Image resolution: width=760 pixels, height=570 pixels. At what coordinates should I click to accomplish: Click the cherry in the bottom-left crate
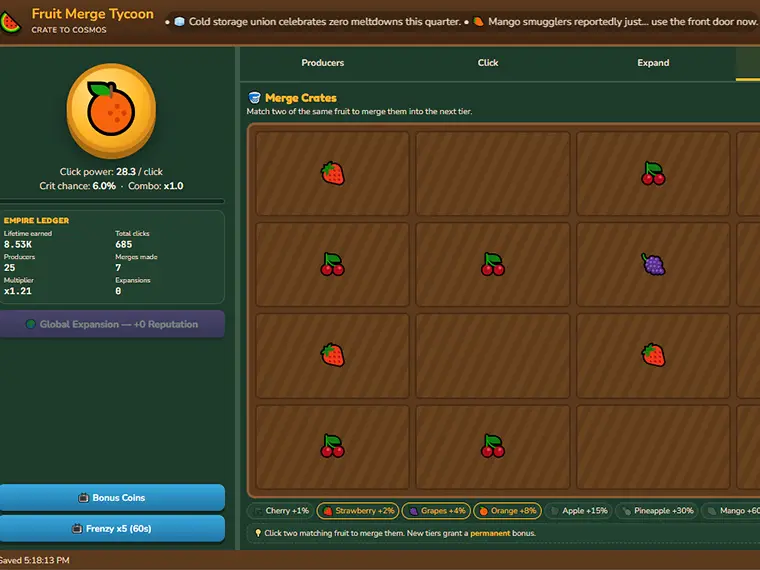(x=332, y=447)
